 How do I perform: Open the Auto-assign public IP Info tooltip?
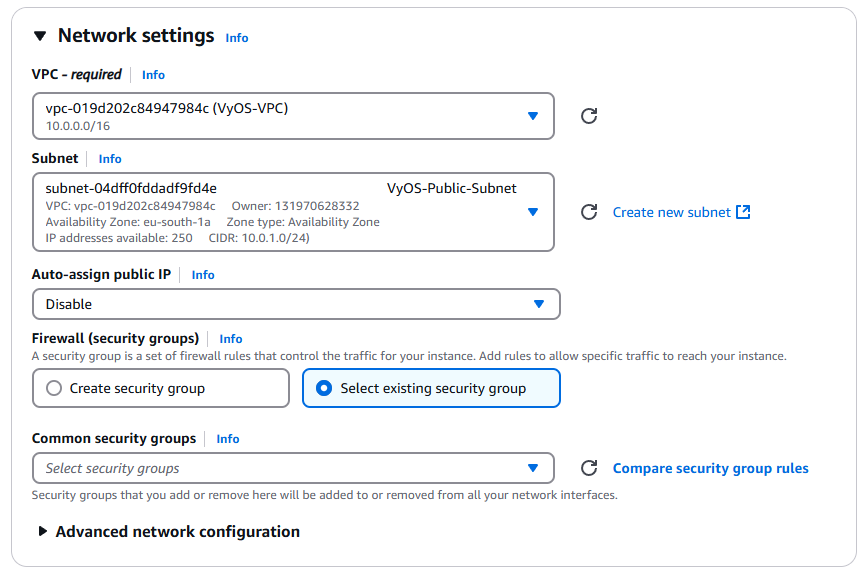click(x=203, y=274)
